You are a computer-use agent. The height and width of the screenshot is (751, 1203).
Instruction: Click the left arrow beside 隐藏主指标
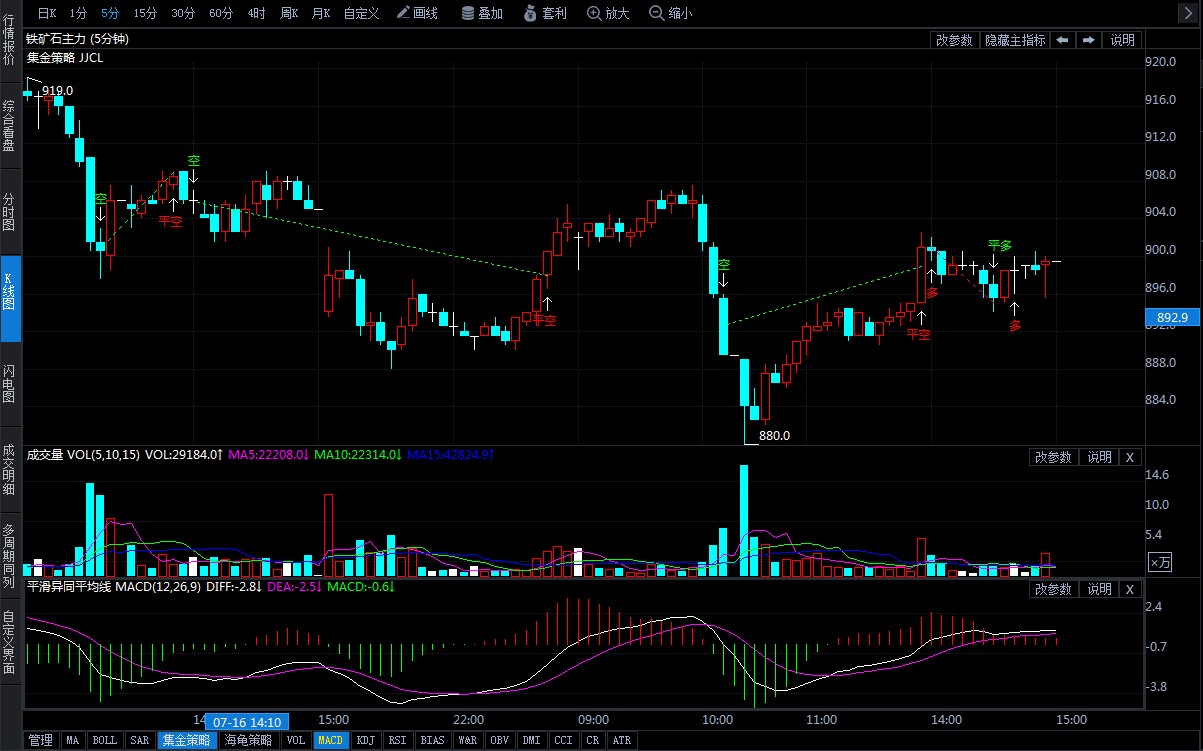1061,40
